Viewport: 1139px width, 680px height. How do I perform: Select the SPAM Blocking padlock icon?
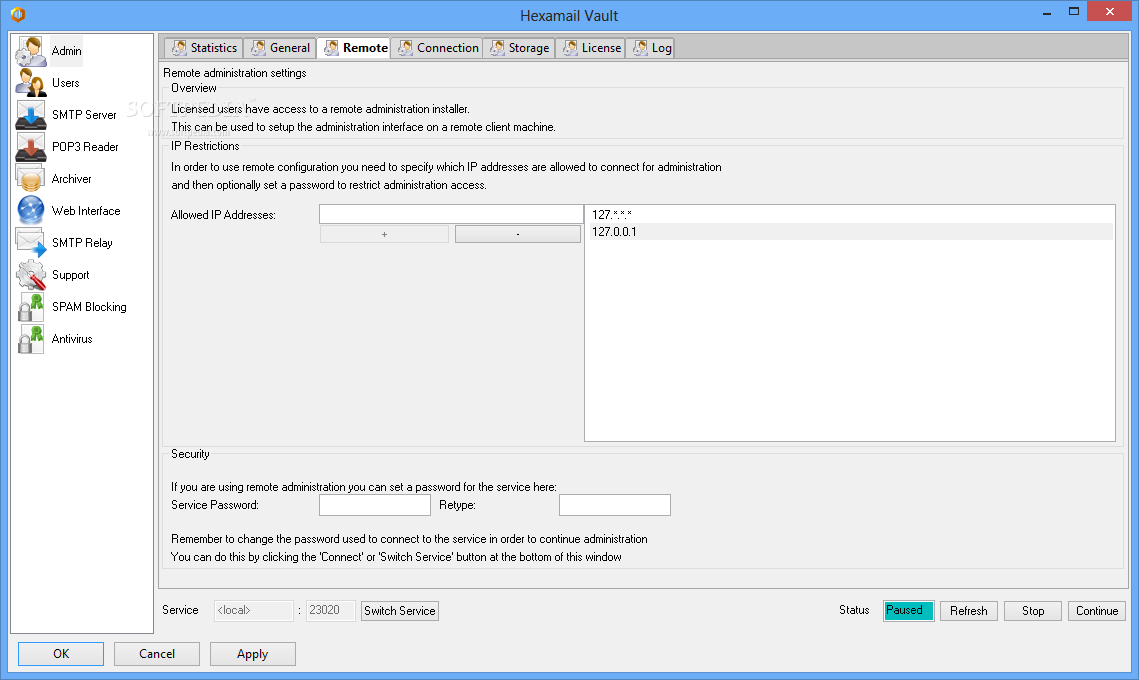pyautogui.click(x=31, y=307)
